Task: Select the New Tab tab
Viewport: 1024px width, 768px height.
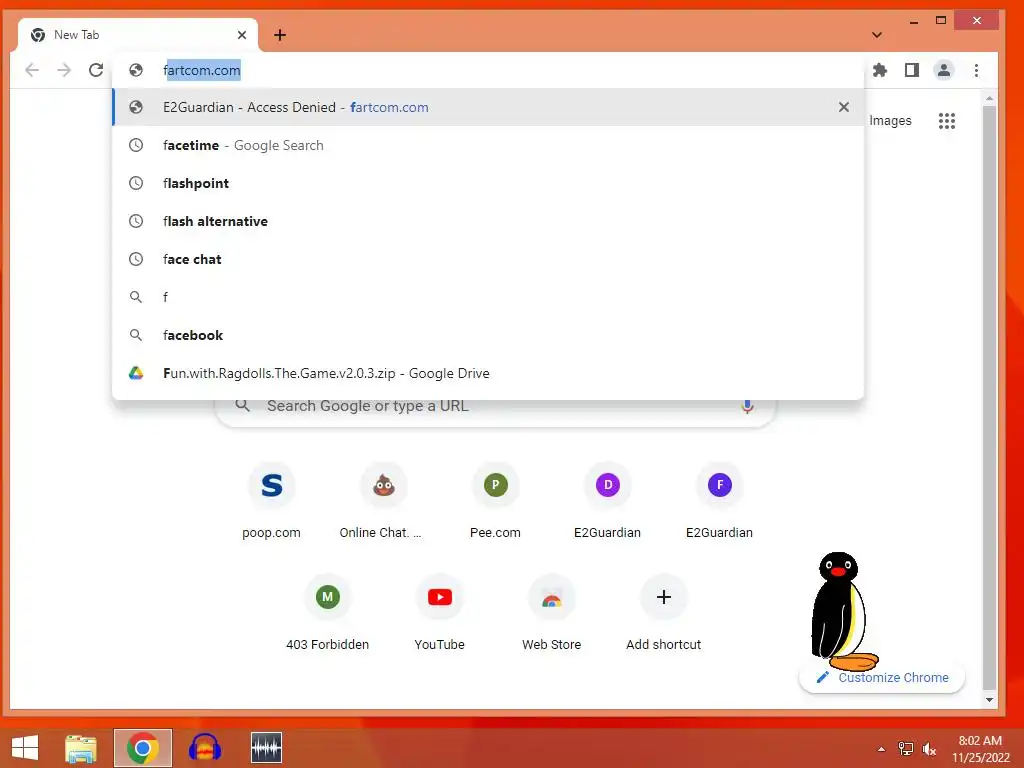Action: click(138, 35)
